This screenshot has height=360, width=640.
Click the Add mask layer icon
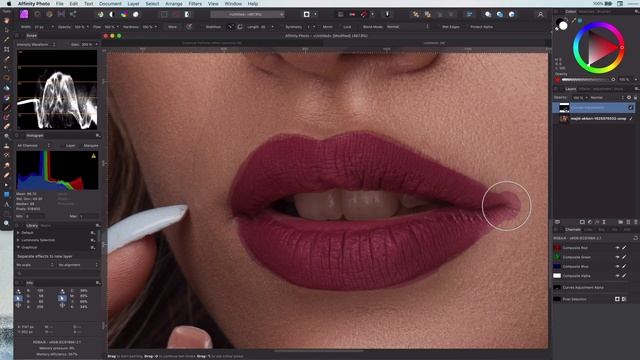(582, 222)
